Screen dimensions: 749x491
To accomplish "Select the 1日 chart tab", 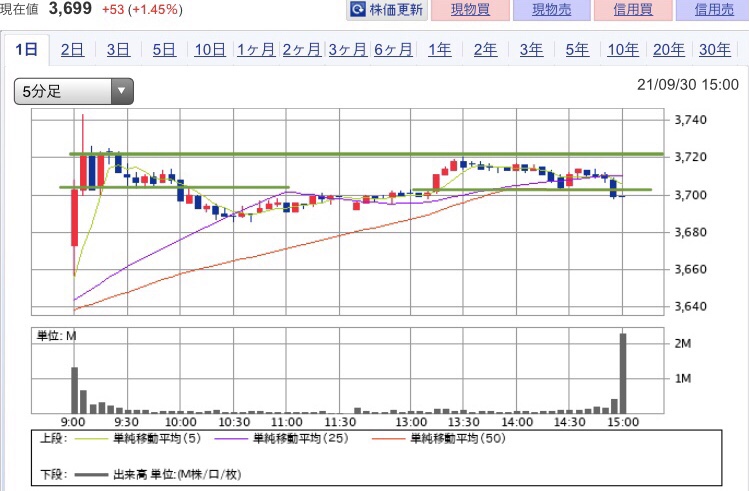I will coord(26,49).
